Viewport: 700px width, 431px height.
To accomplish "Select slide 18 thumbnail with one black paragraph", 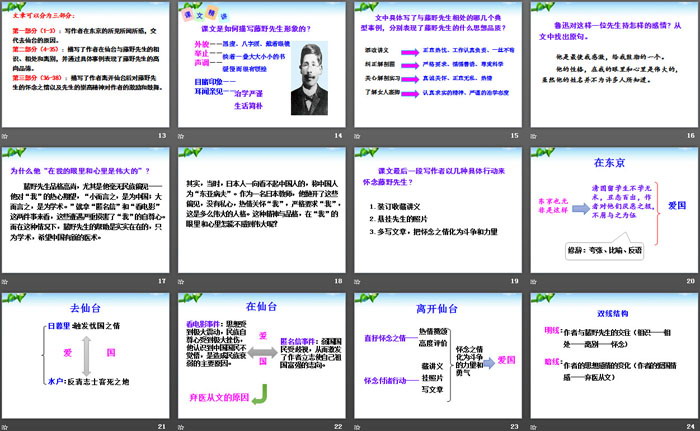I will (262, 210).
